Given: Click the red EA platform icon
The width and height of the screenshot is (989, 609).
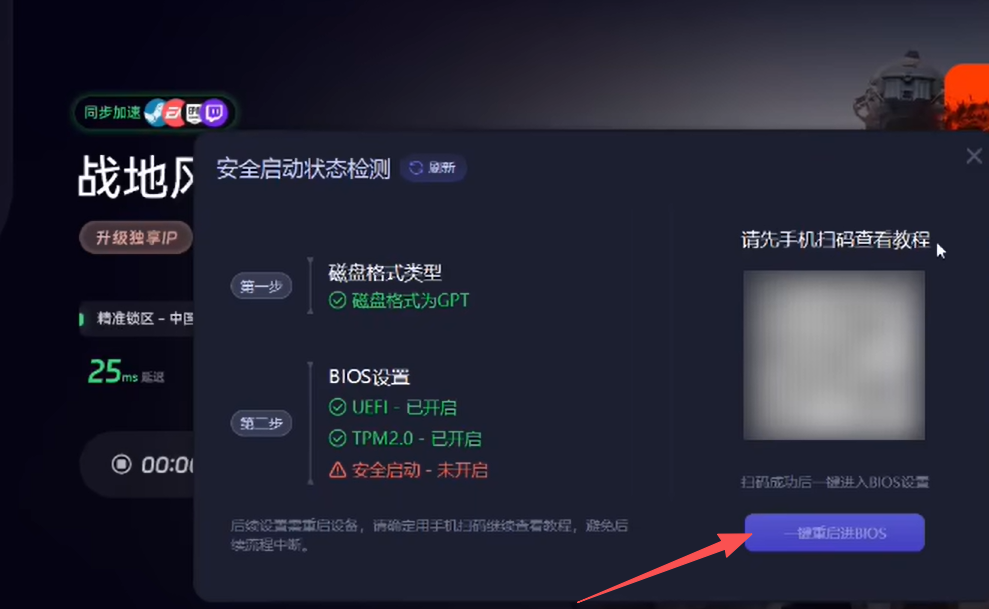Looking at the screenshot, I should click(x=173, y=113).
